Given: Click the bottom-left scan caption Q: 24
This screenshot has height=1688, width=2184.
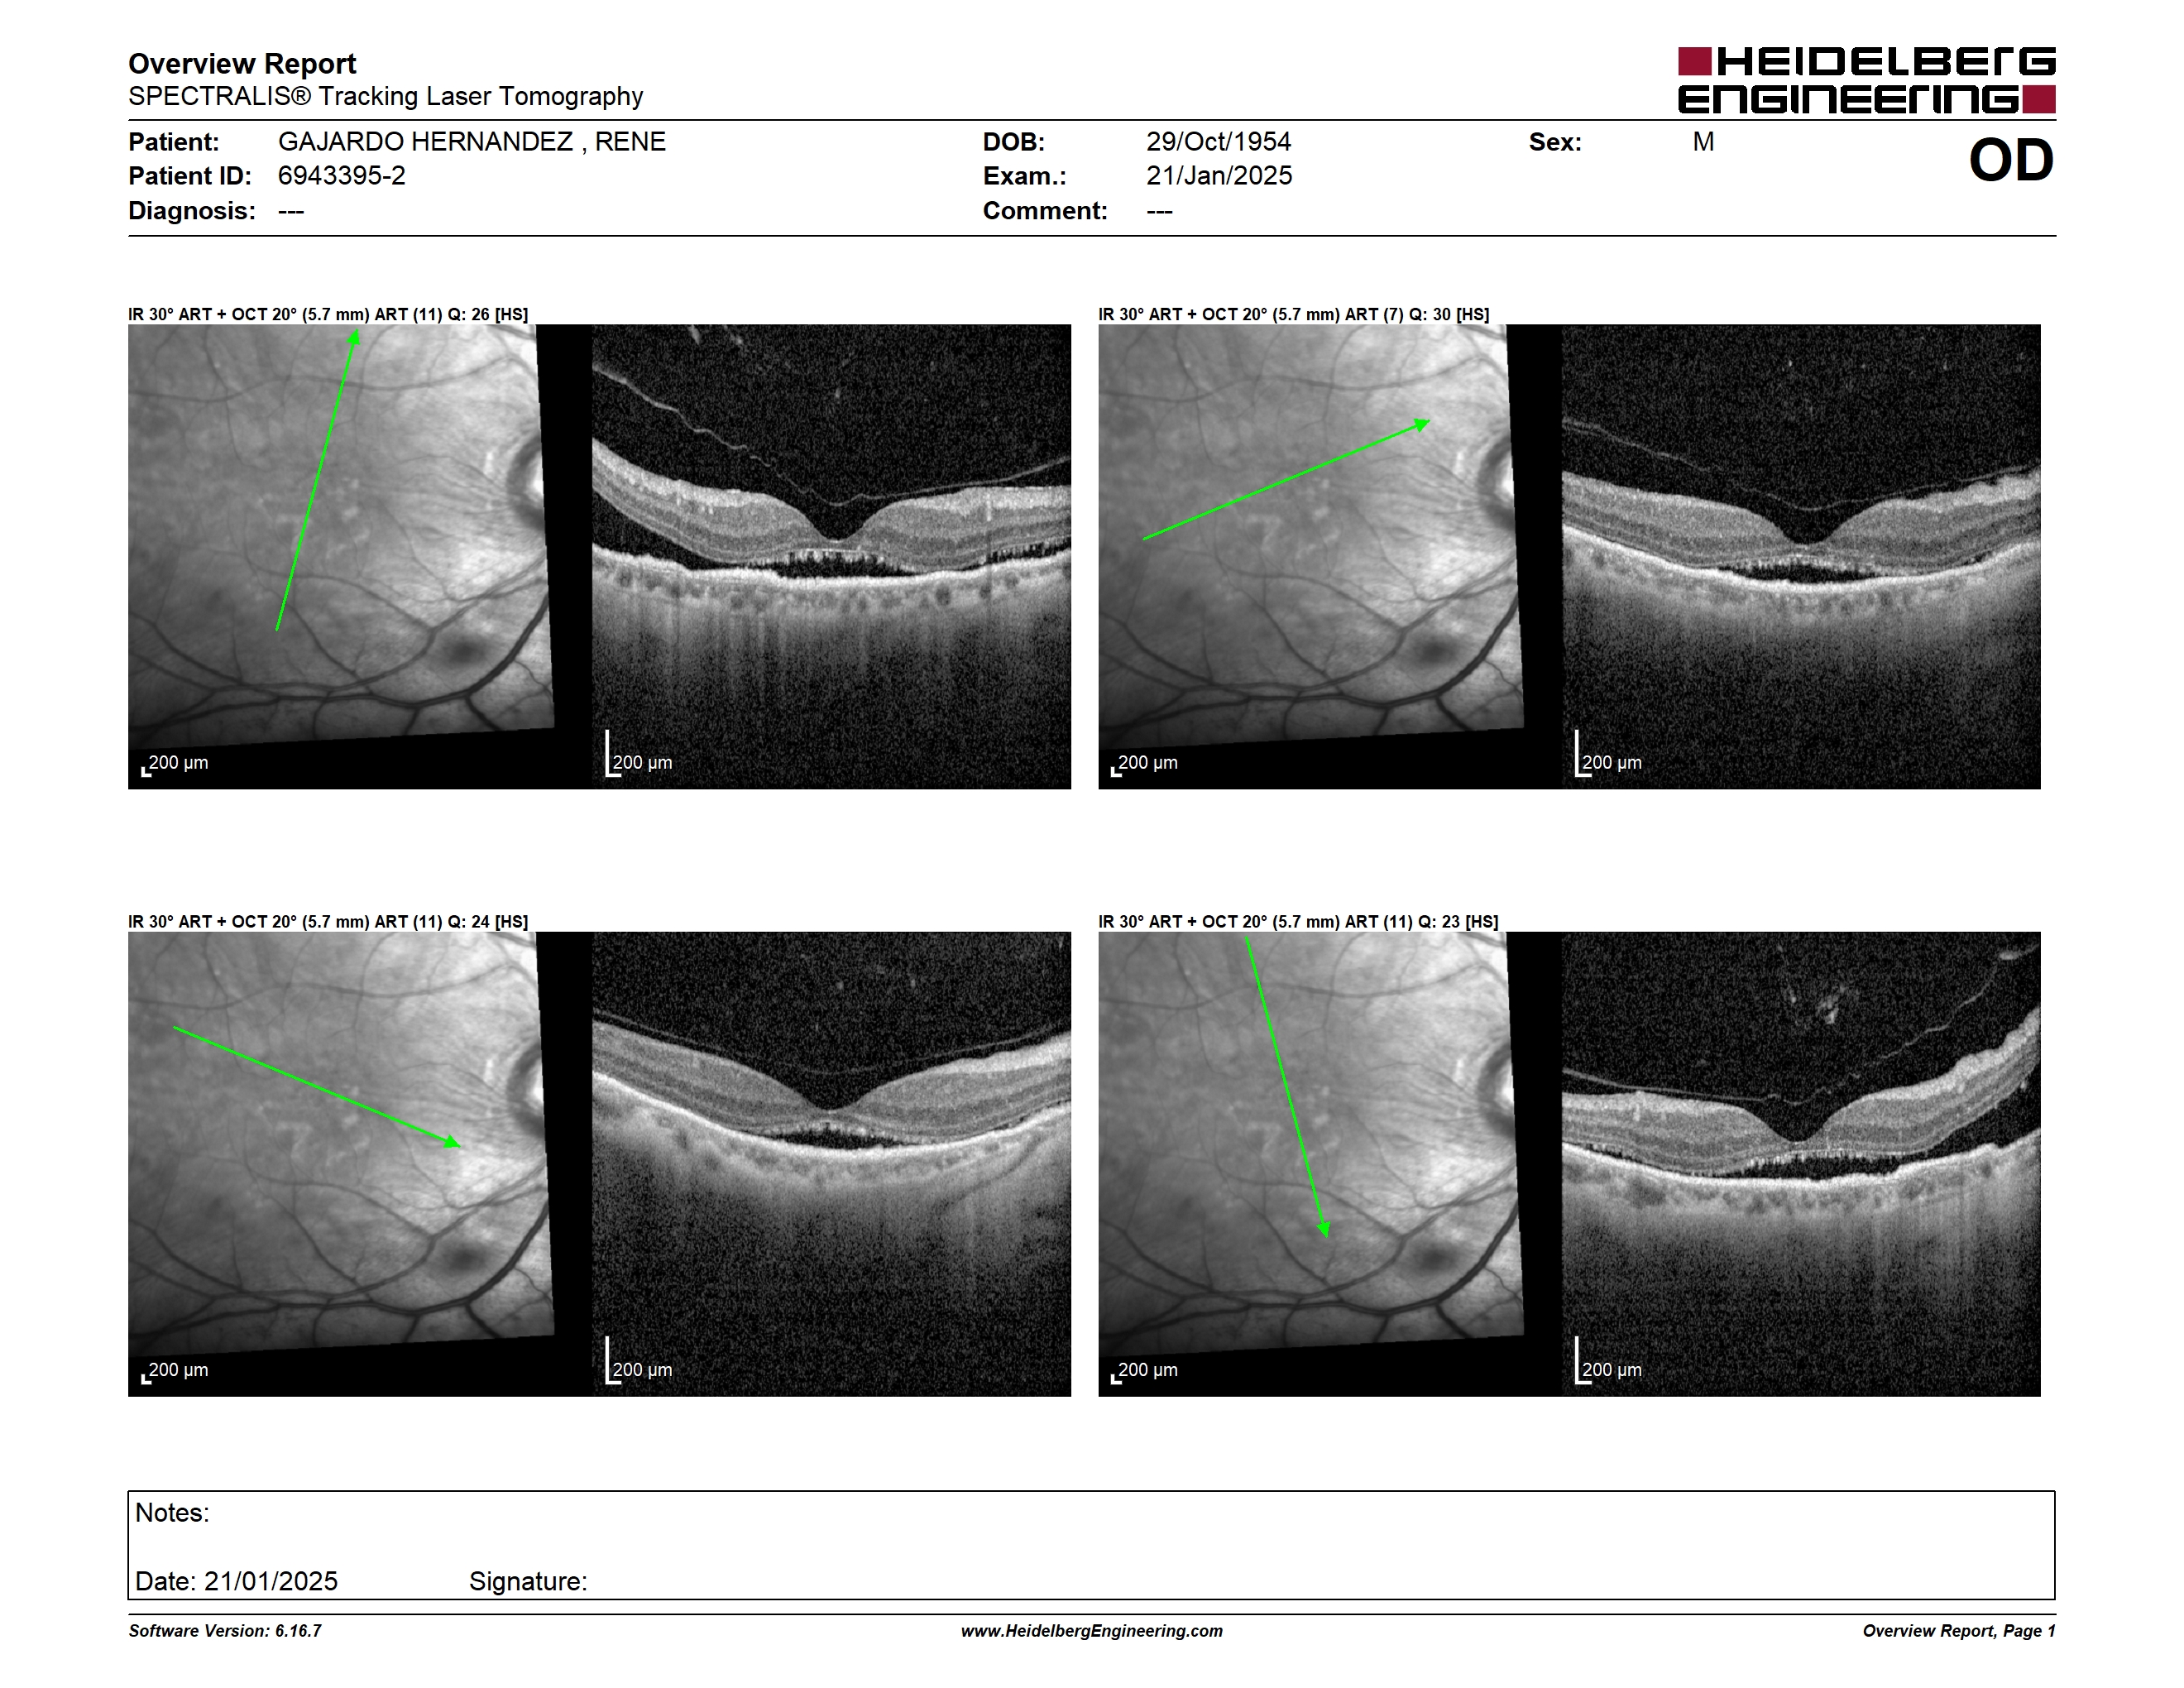Looking at the screenshot, I should 328,921.
